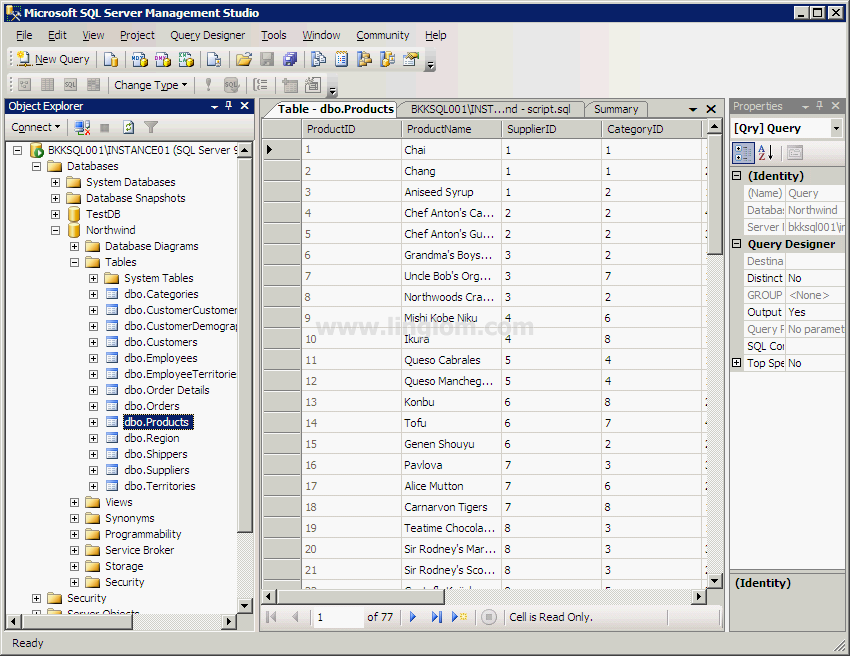
Task: Open the Community menu
Action: pos(383,35)
